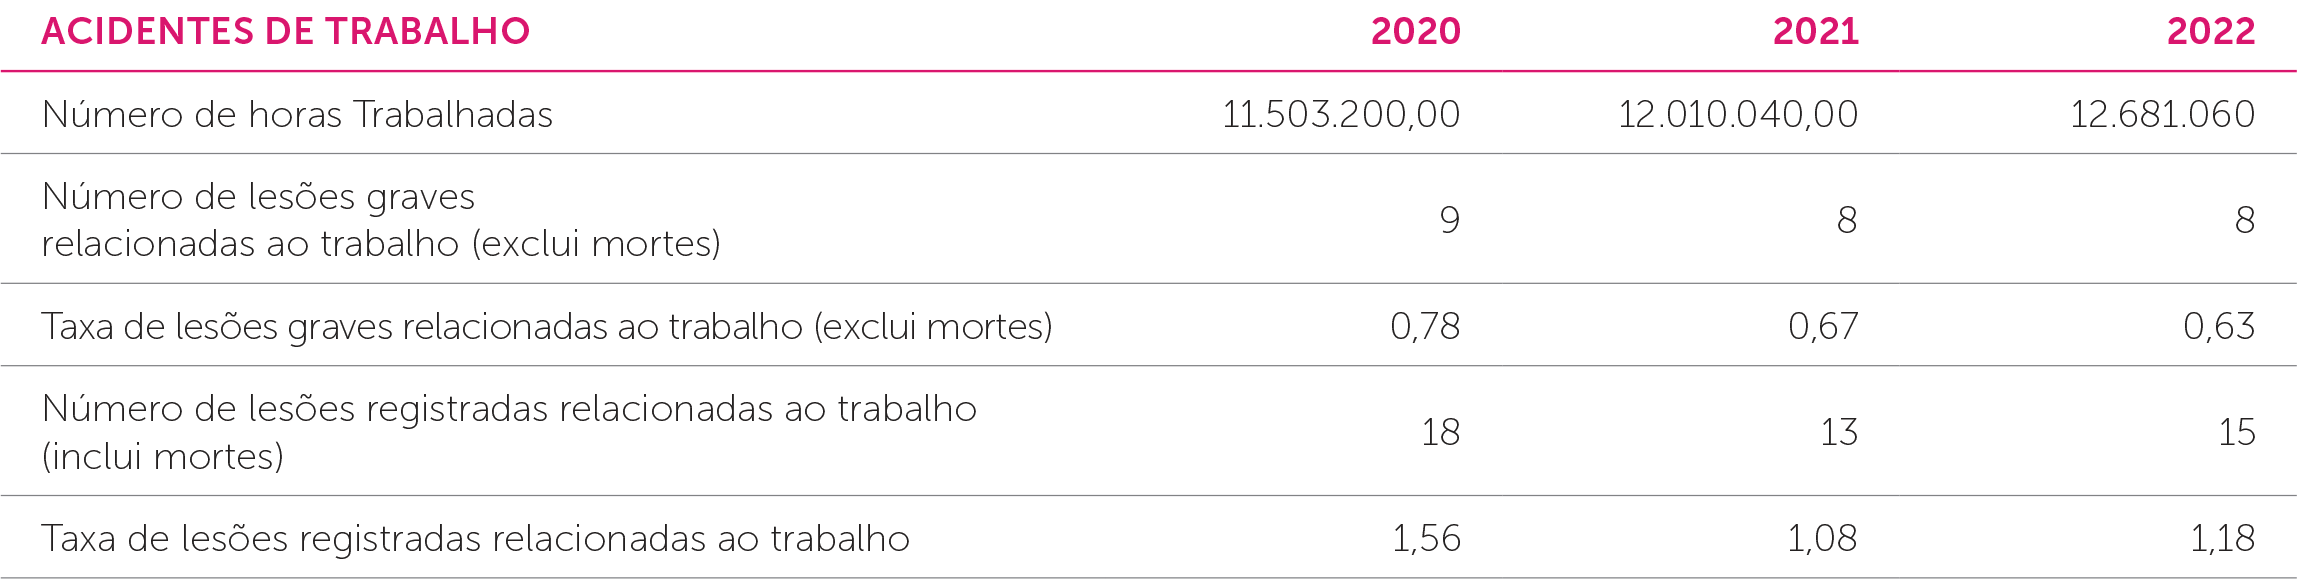Click the Número de horas Trabalhadas row label
Image resolution: width=2297 pixels, height=583 pixels.
(x=297, y=115)
